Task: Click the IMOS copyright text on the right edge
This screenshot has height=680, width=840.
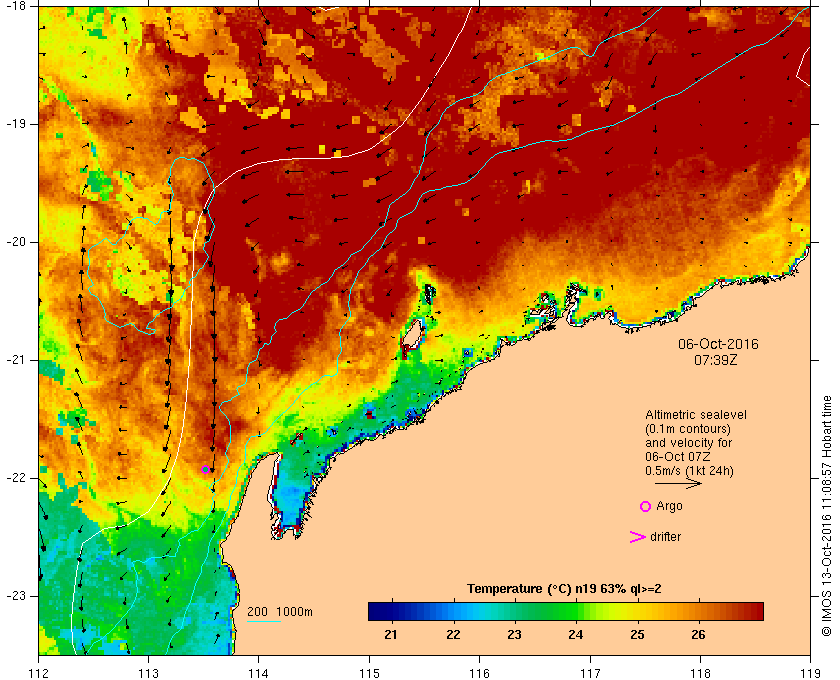Action: pos(826,516)
